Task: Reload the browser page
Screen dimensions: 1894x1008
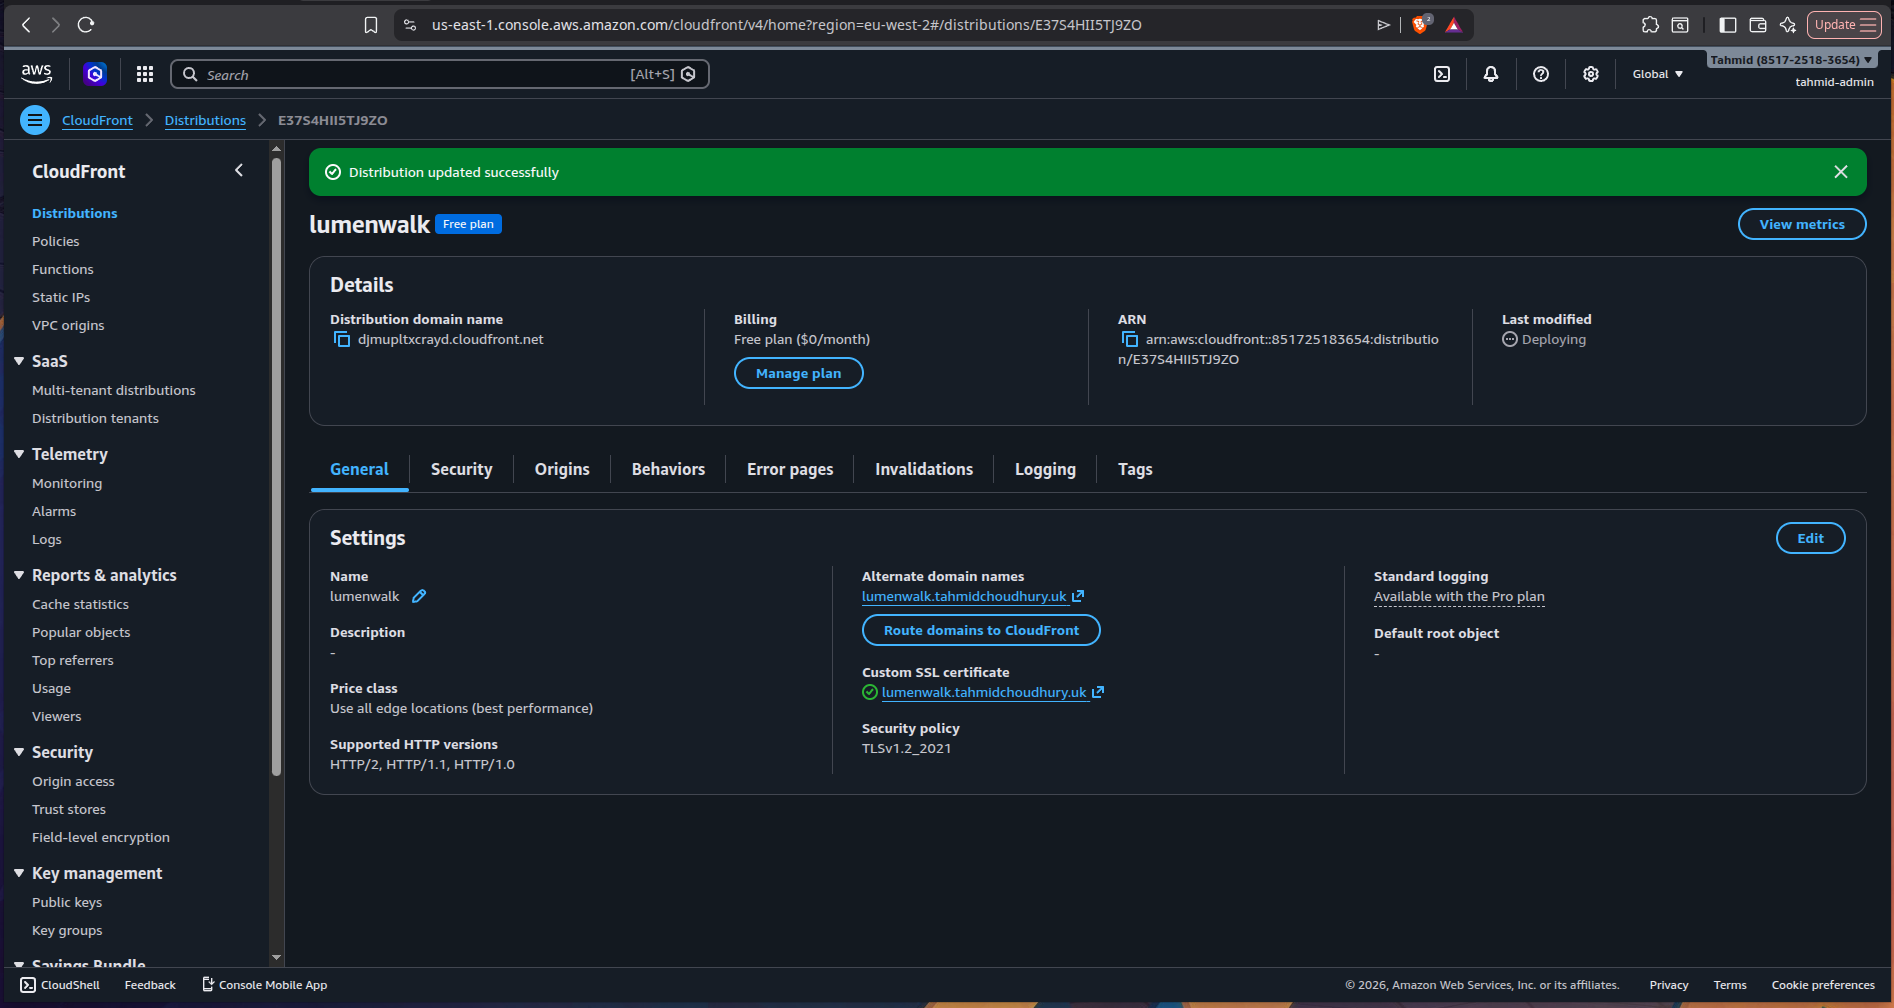Action: click(86, 25)
